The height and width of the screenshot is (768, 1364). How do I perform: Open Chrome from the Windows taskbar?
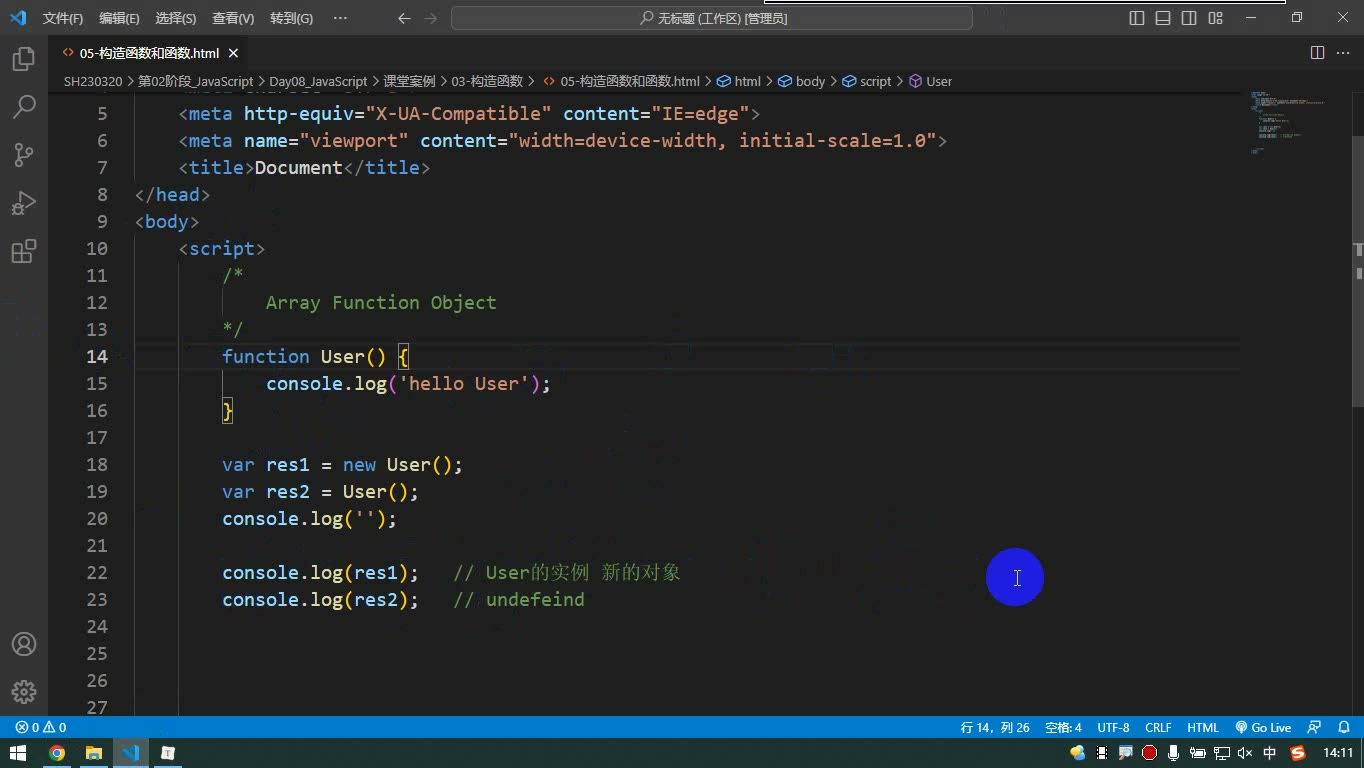coord(57,753)
